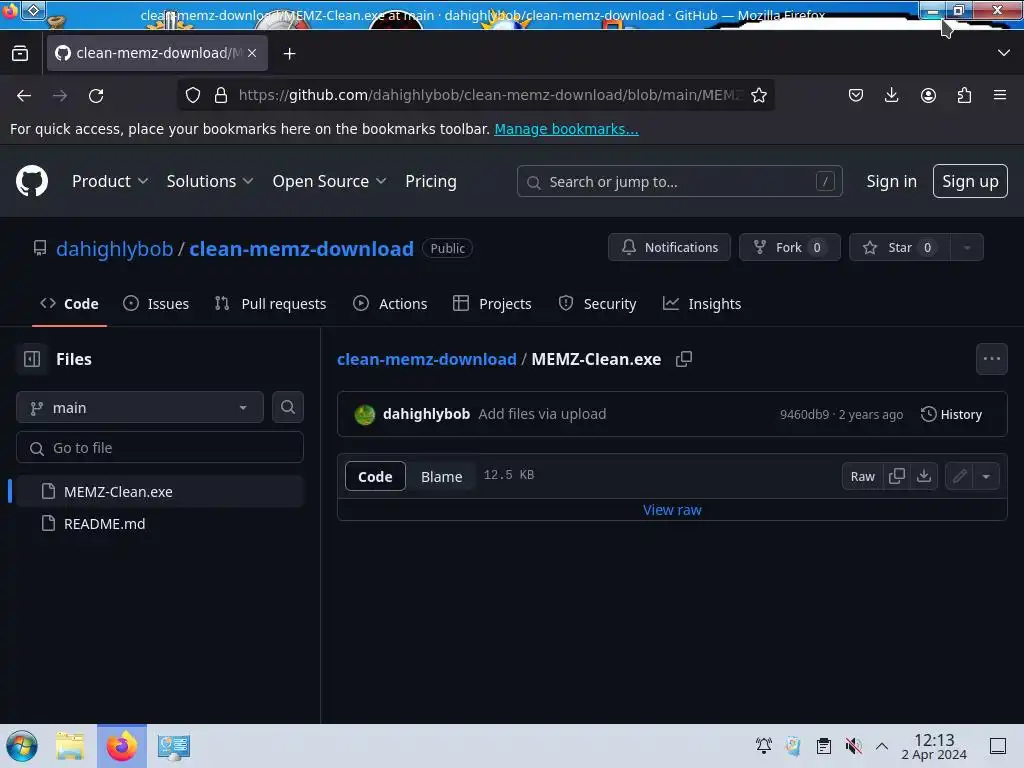
Task: Open file manager from the taskbar
Action: 70,746
